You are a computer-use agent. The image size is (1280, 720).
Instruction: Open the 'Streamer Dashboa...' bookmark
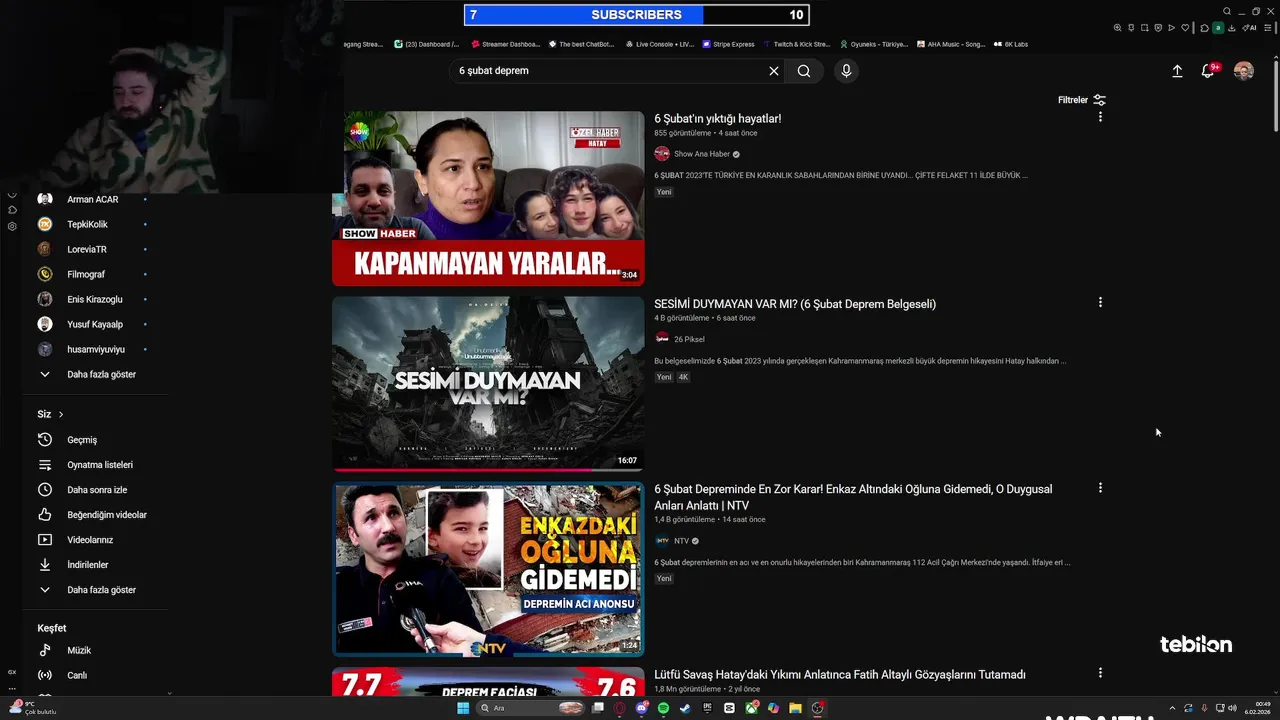pyautogui.click(x=505, y=44)
